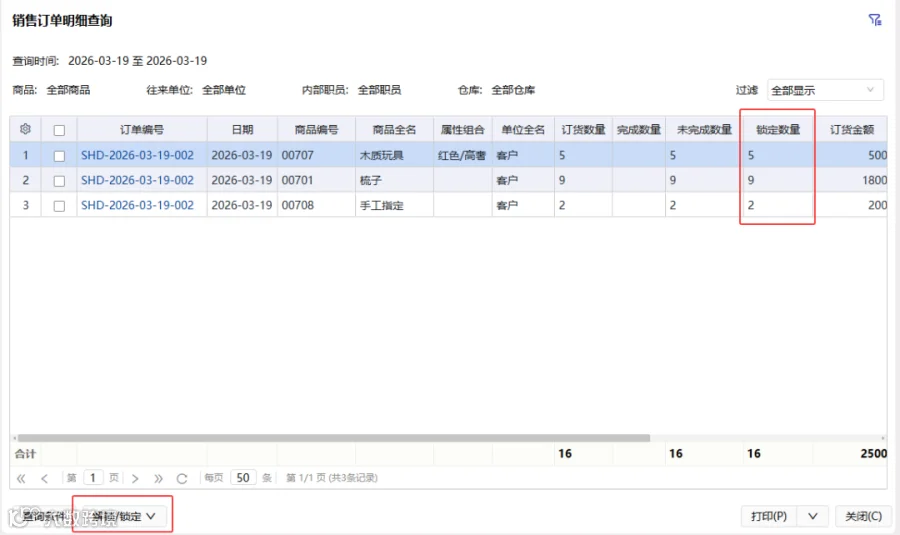
Task: Sort by 订单编号 column header
Action: pos(142,130)
